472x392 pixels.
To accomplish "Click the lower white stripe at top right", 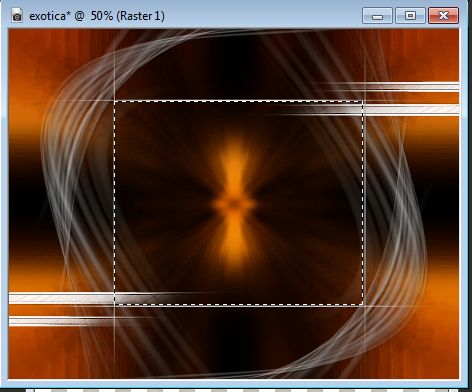I will coord(410,110).
